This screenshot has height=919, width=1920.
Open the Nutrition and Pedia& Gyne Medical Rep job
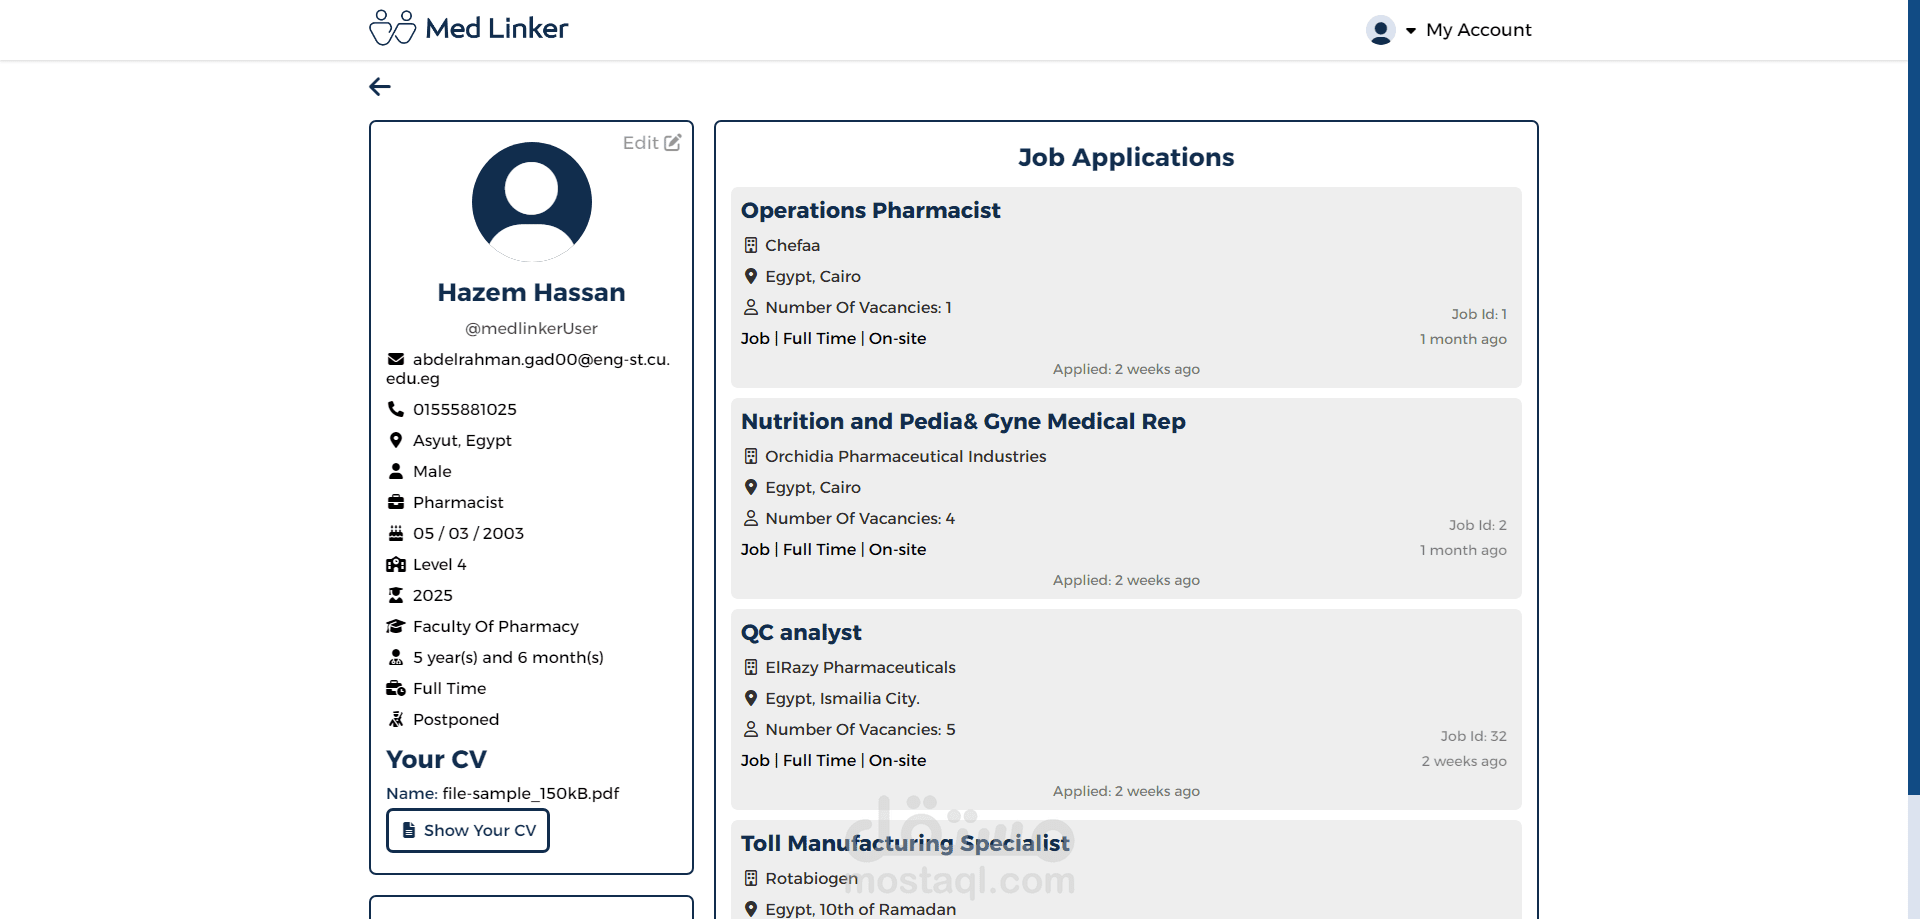(x=963, y=421)
